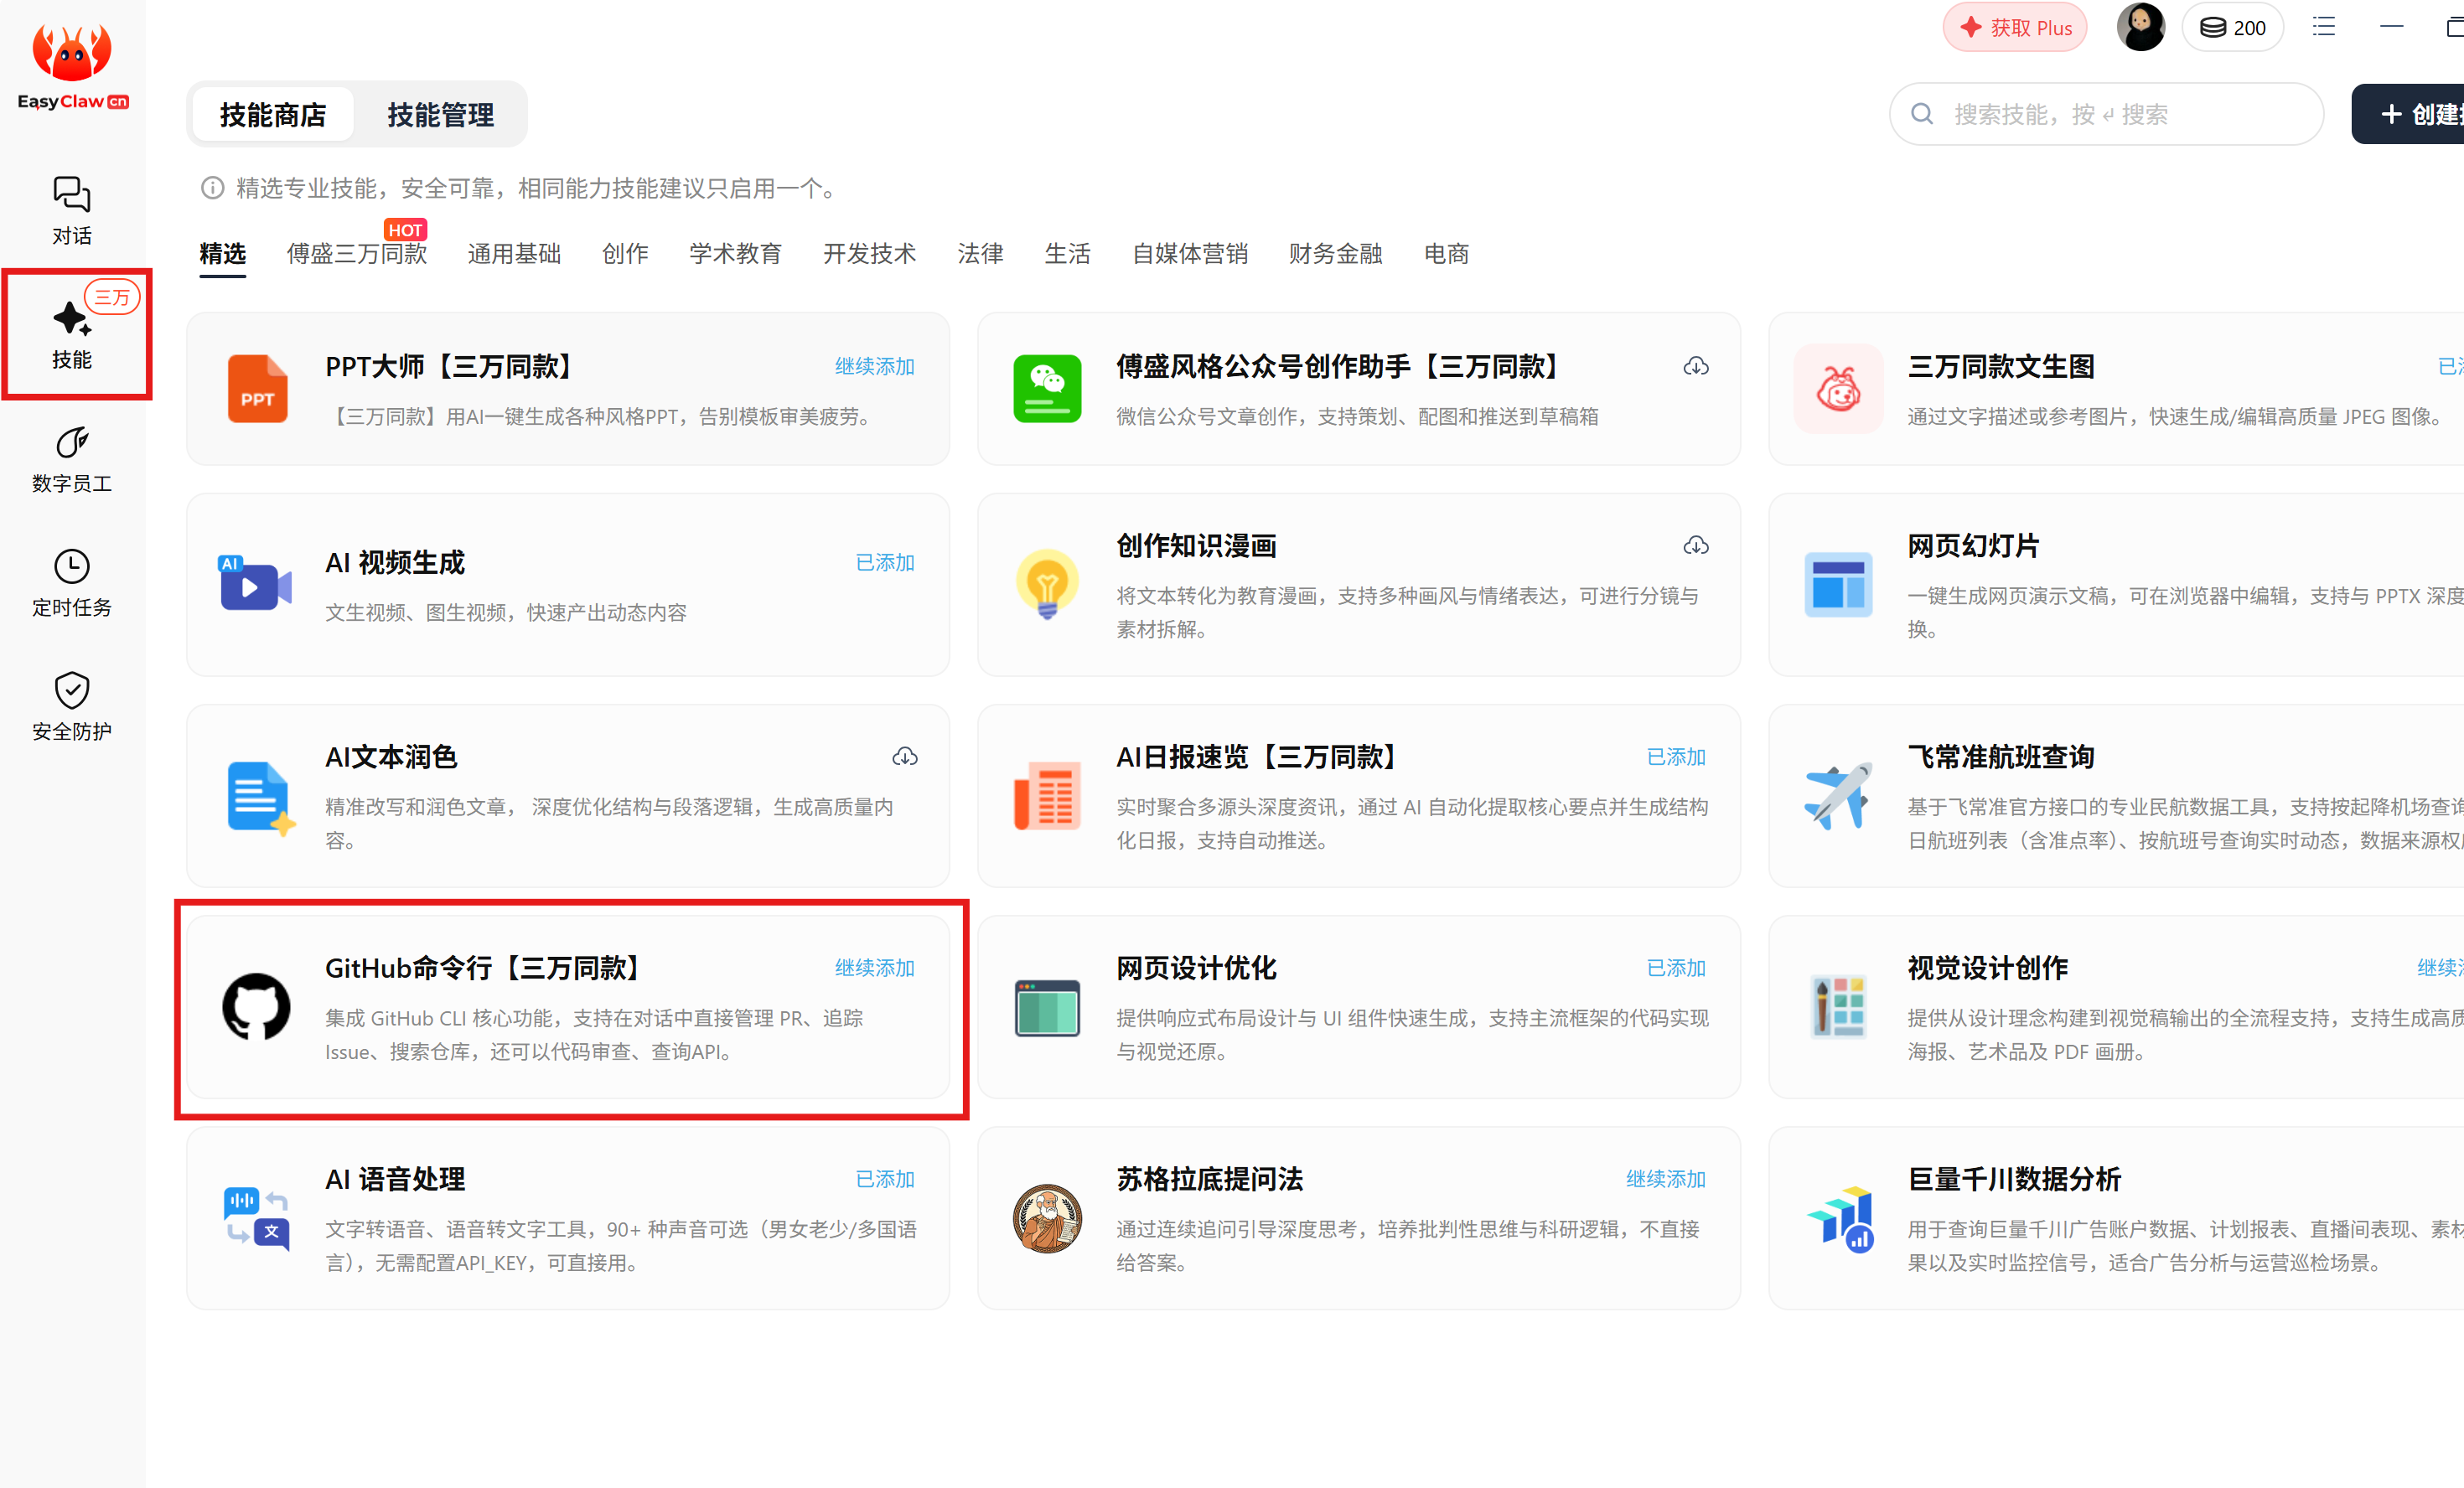This screenshot has width=2464, height=1488.
Task: Click the 飞常准航班查询 airplane icon
Action: tap(1838, 795)
